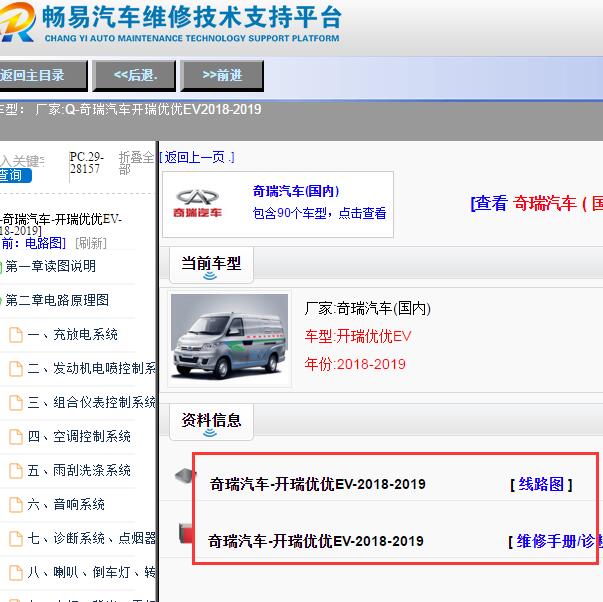The image size is (603, 602).
Task: Open 六、音响系统 tree item
Action: [66, 504]
